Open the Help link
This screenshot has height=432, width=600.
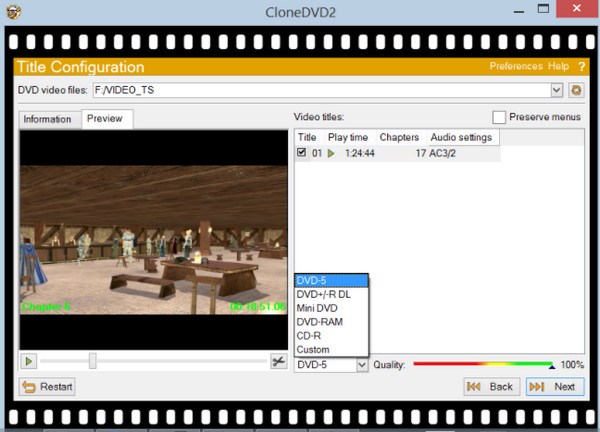tap(558, 66)
